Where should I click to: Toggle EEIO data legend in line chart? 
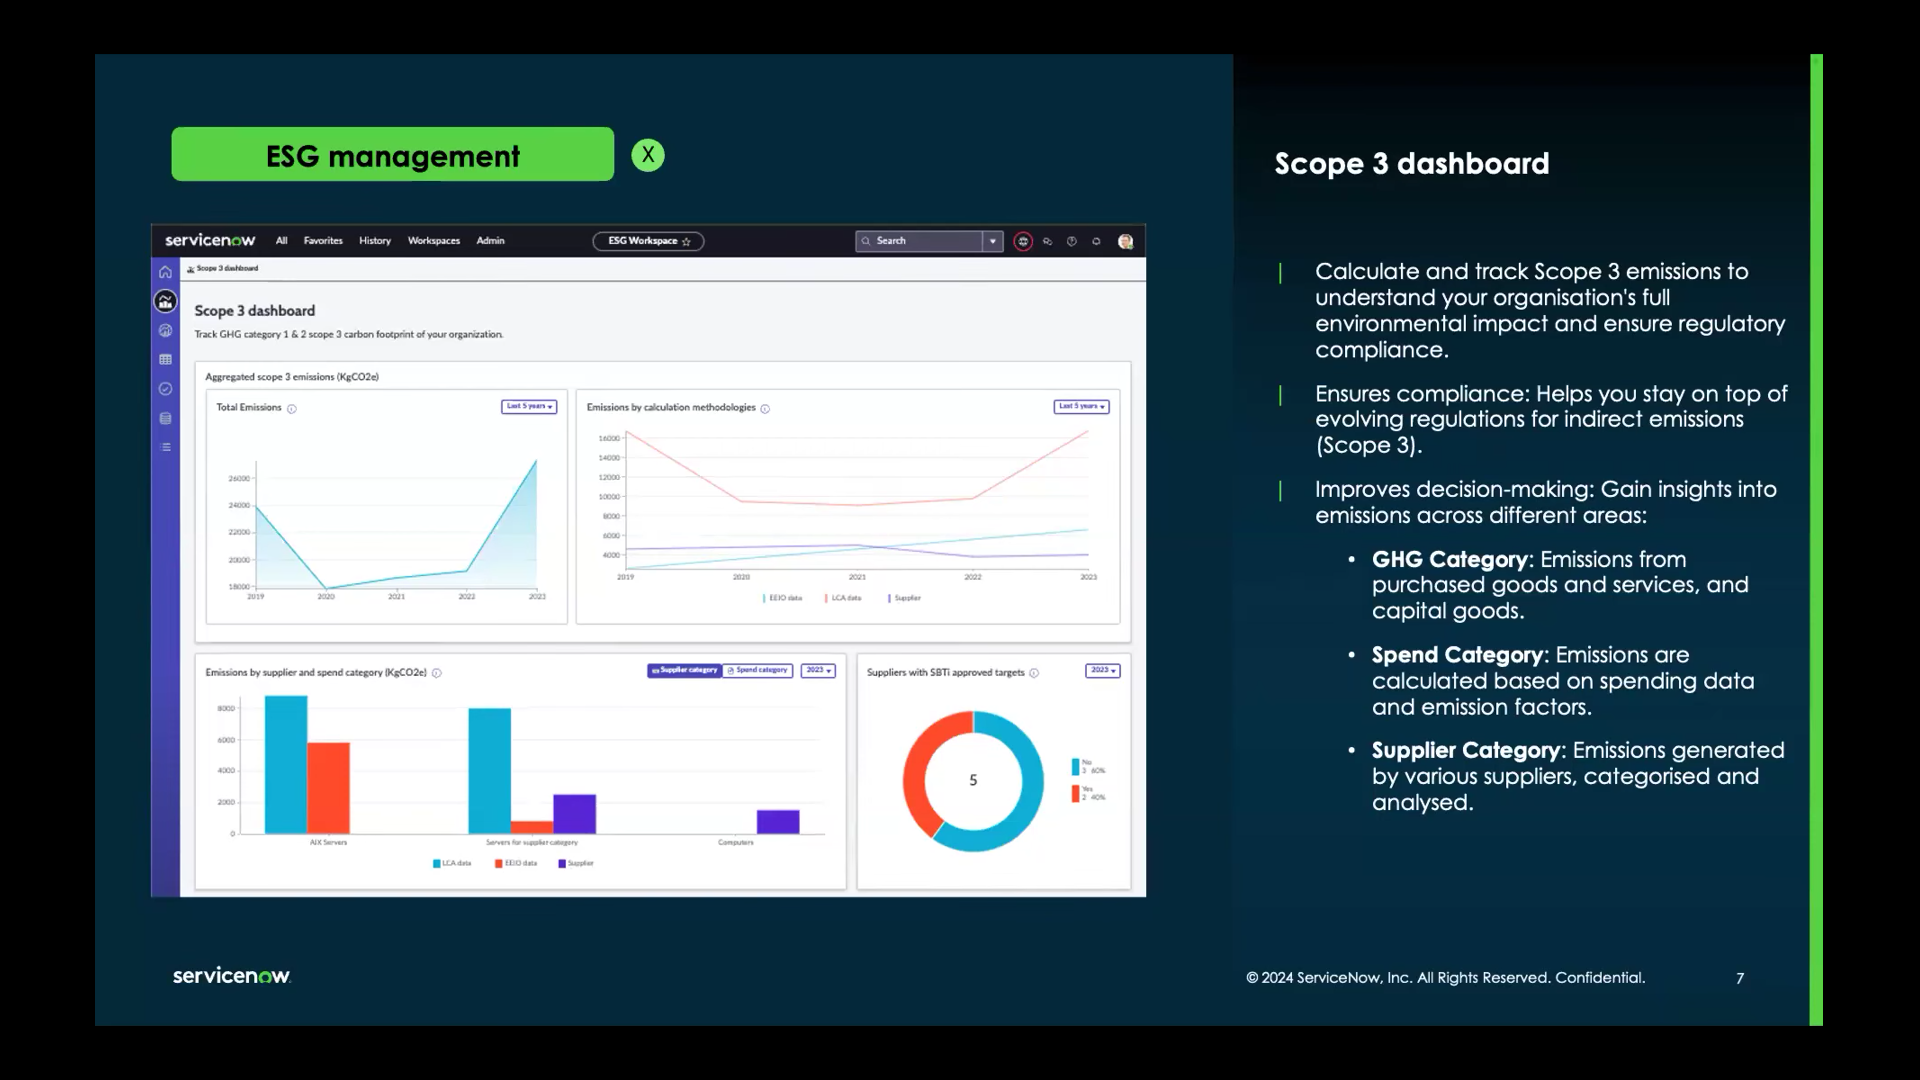[x=782, y=598]
